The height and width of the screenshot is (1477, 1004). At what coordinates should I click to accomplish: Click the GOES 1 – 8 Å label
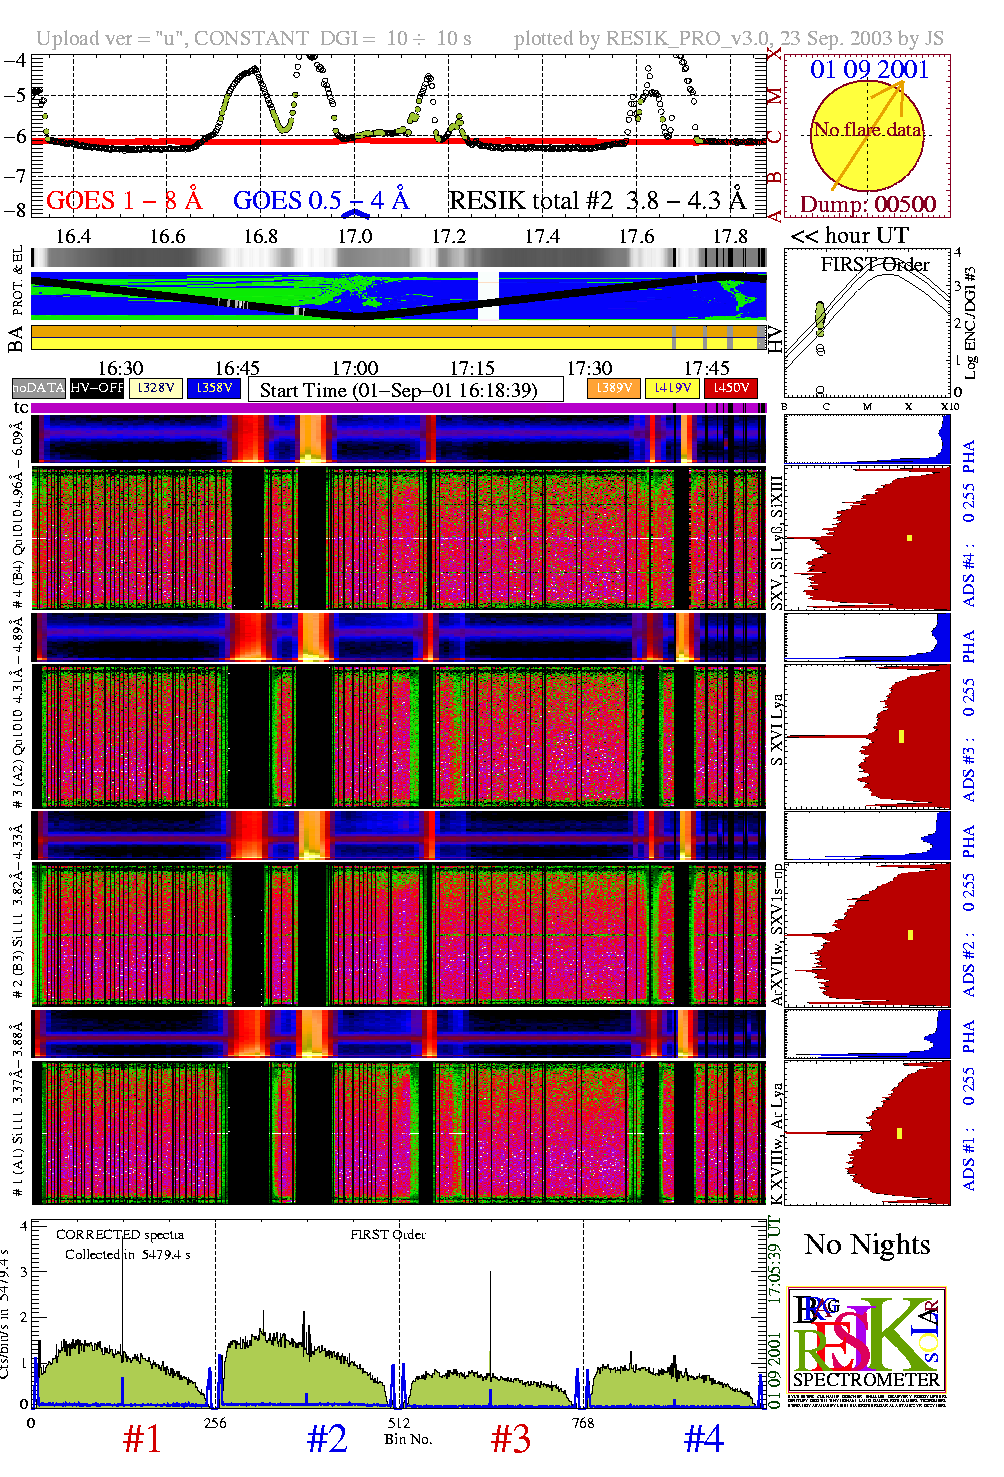pyautogui.click(x=124, y=201)
